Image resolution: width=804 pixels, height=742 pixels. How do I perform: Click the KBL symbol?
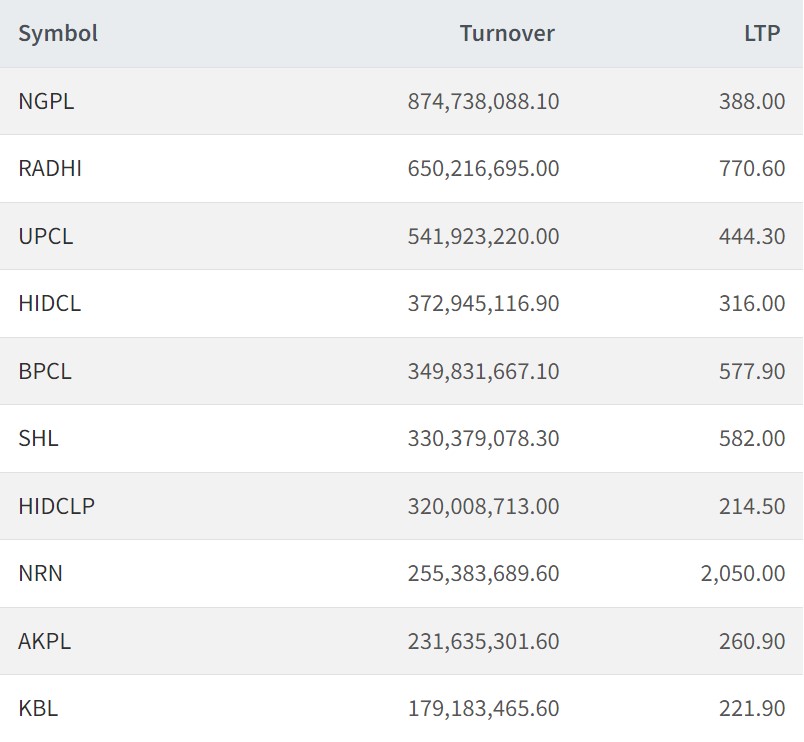click(x=38, y=708)
